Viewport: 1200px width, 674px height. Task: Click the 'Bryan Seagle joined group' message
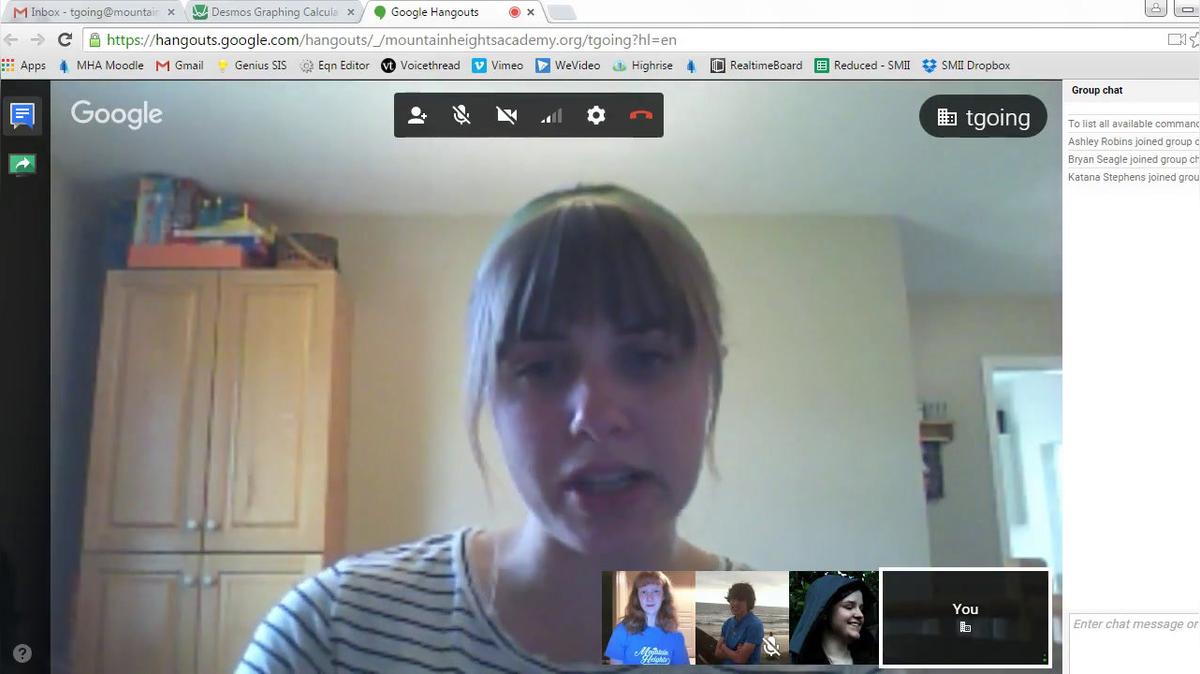1133,159
